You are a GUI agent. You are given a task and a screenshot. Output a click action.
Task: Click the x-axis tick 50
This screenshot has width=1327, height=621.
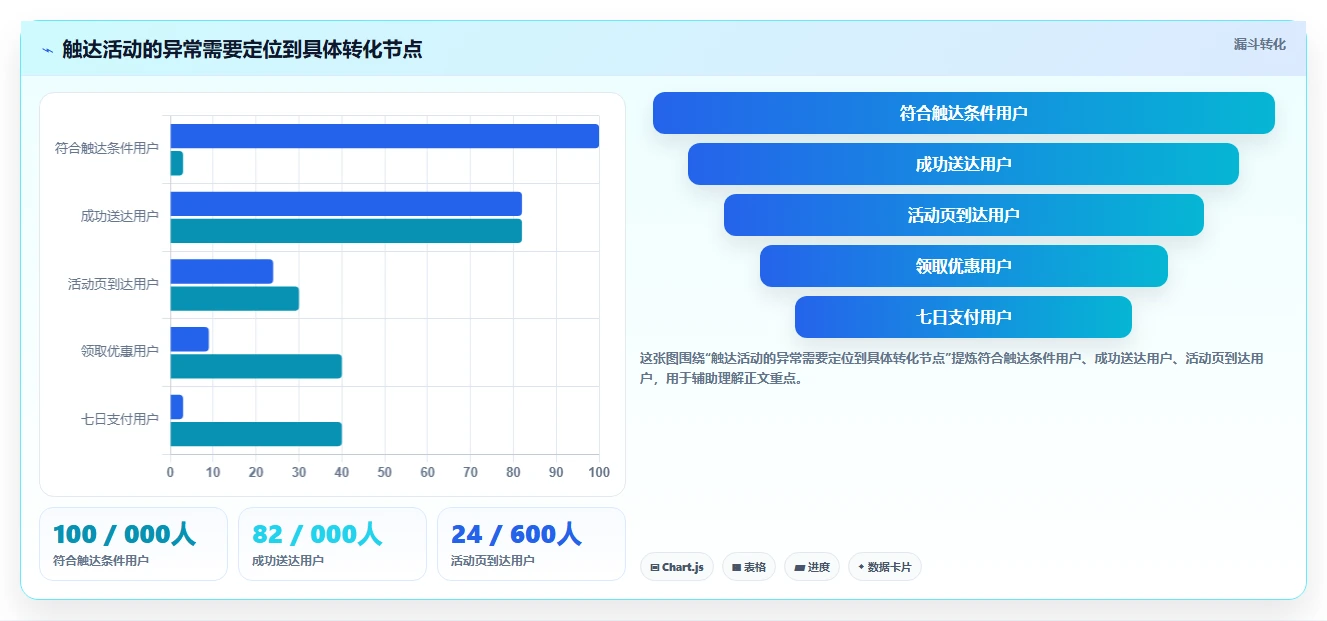(385, 472)
